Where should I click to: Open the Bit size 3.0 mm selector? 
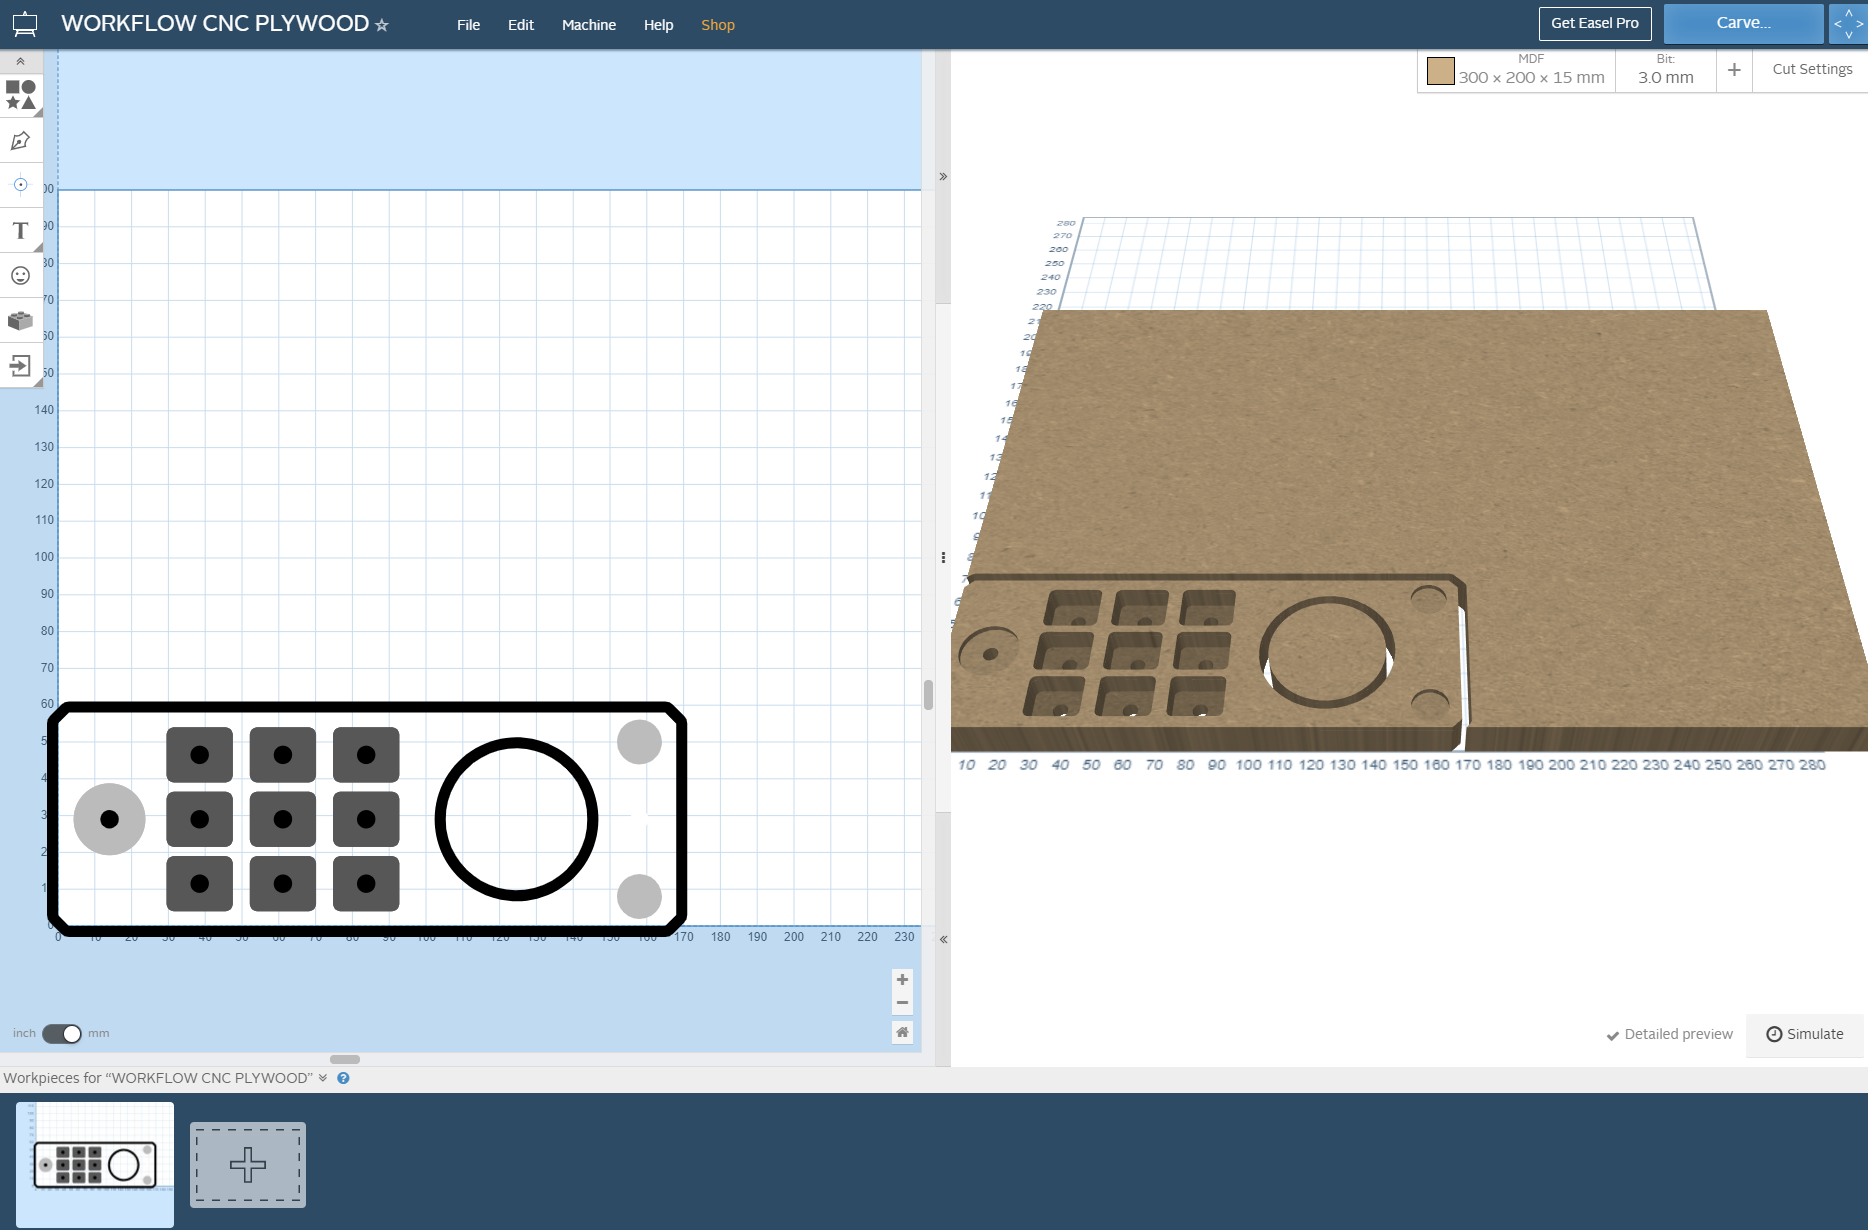(x=1664, y=70)
